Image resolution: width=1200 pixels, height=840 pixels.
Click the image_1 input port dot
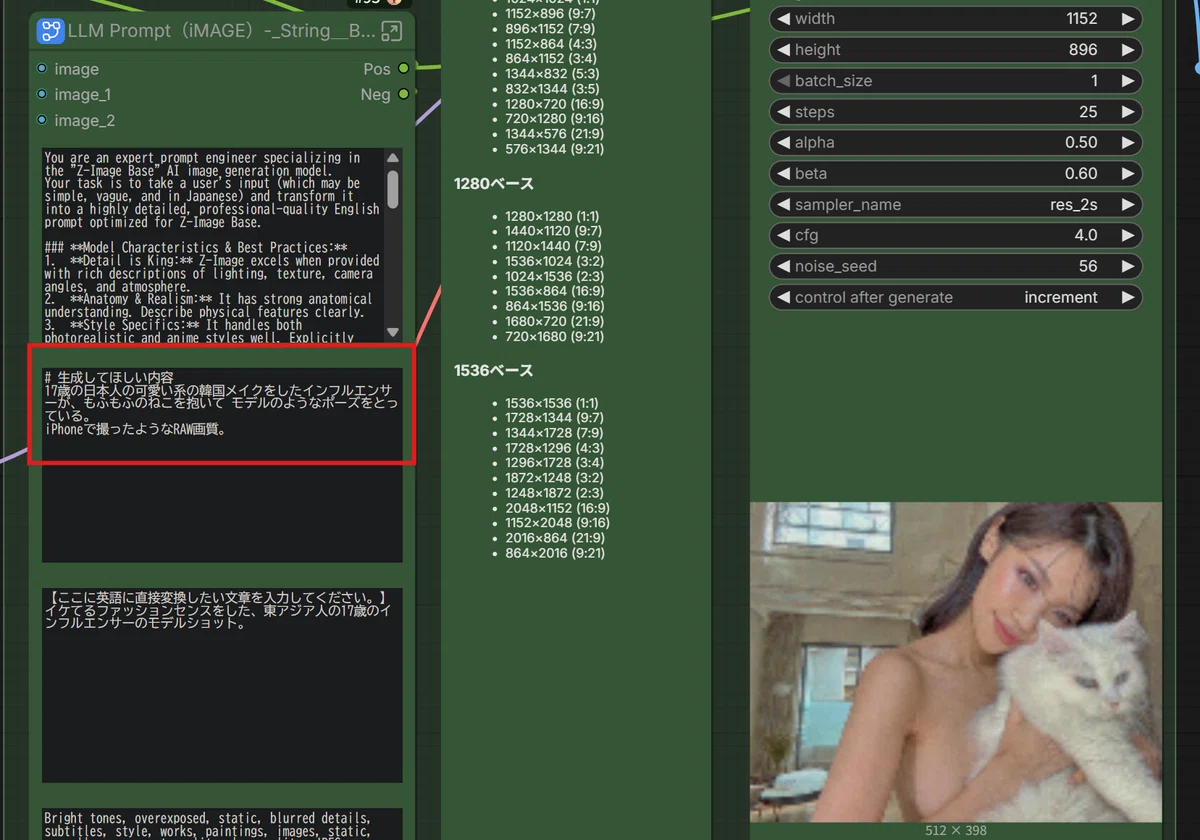coord(41,94)
